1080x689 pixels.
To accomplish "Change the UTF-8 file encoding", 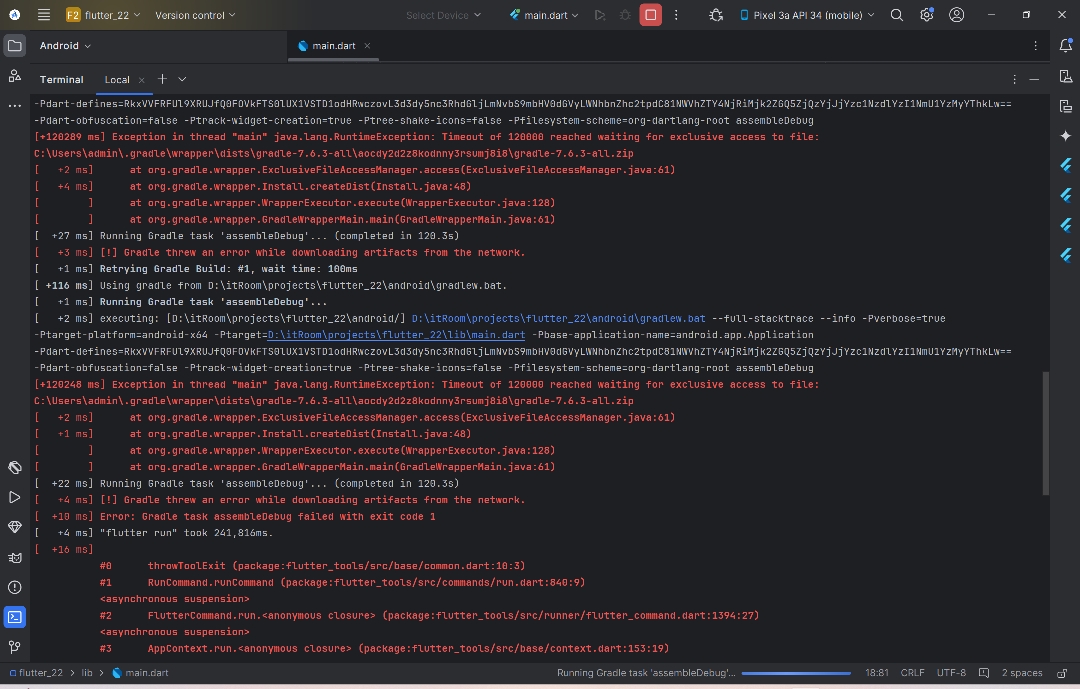I will [x=951, y=672].
